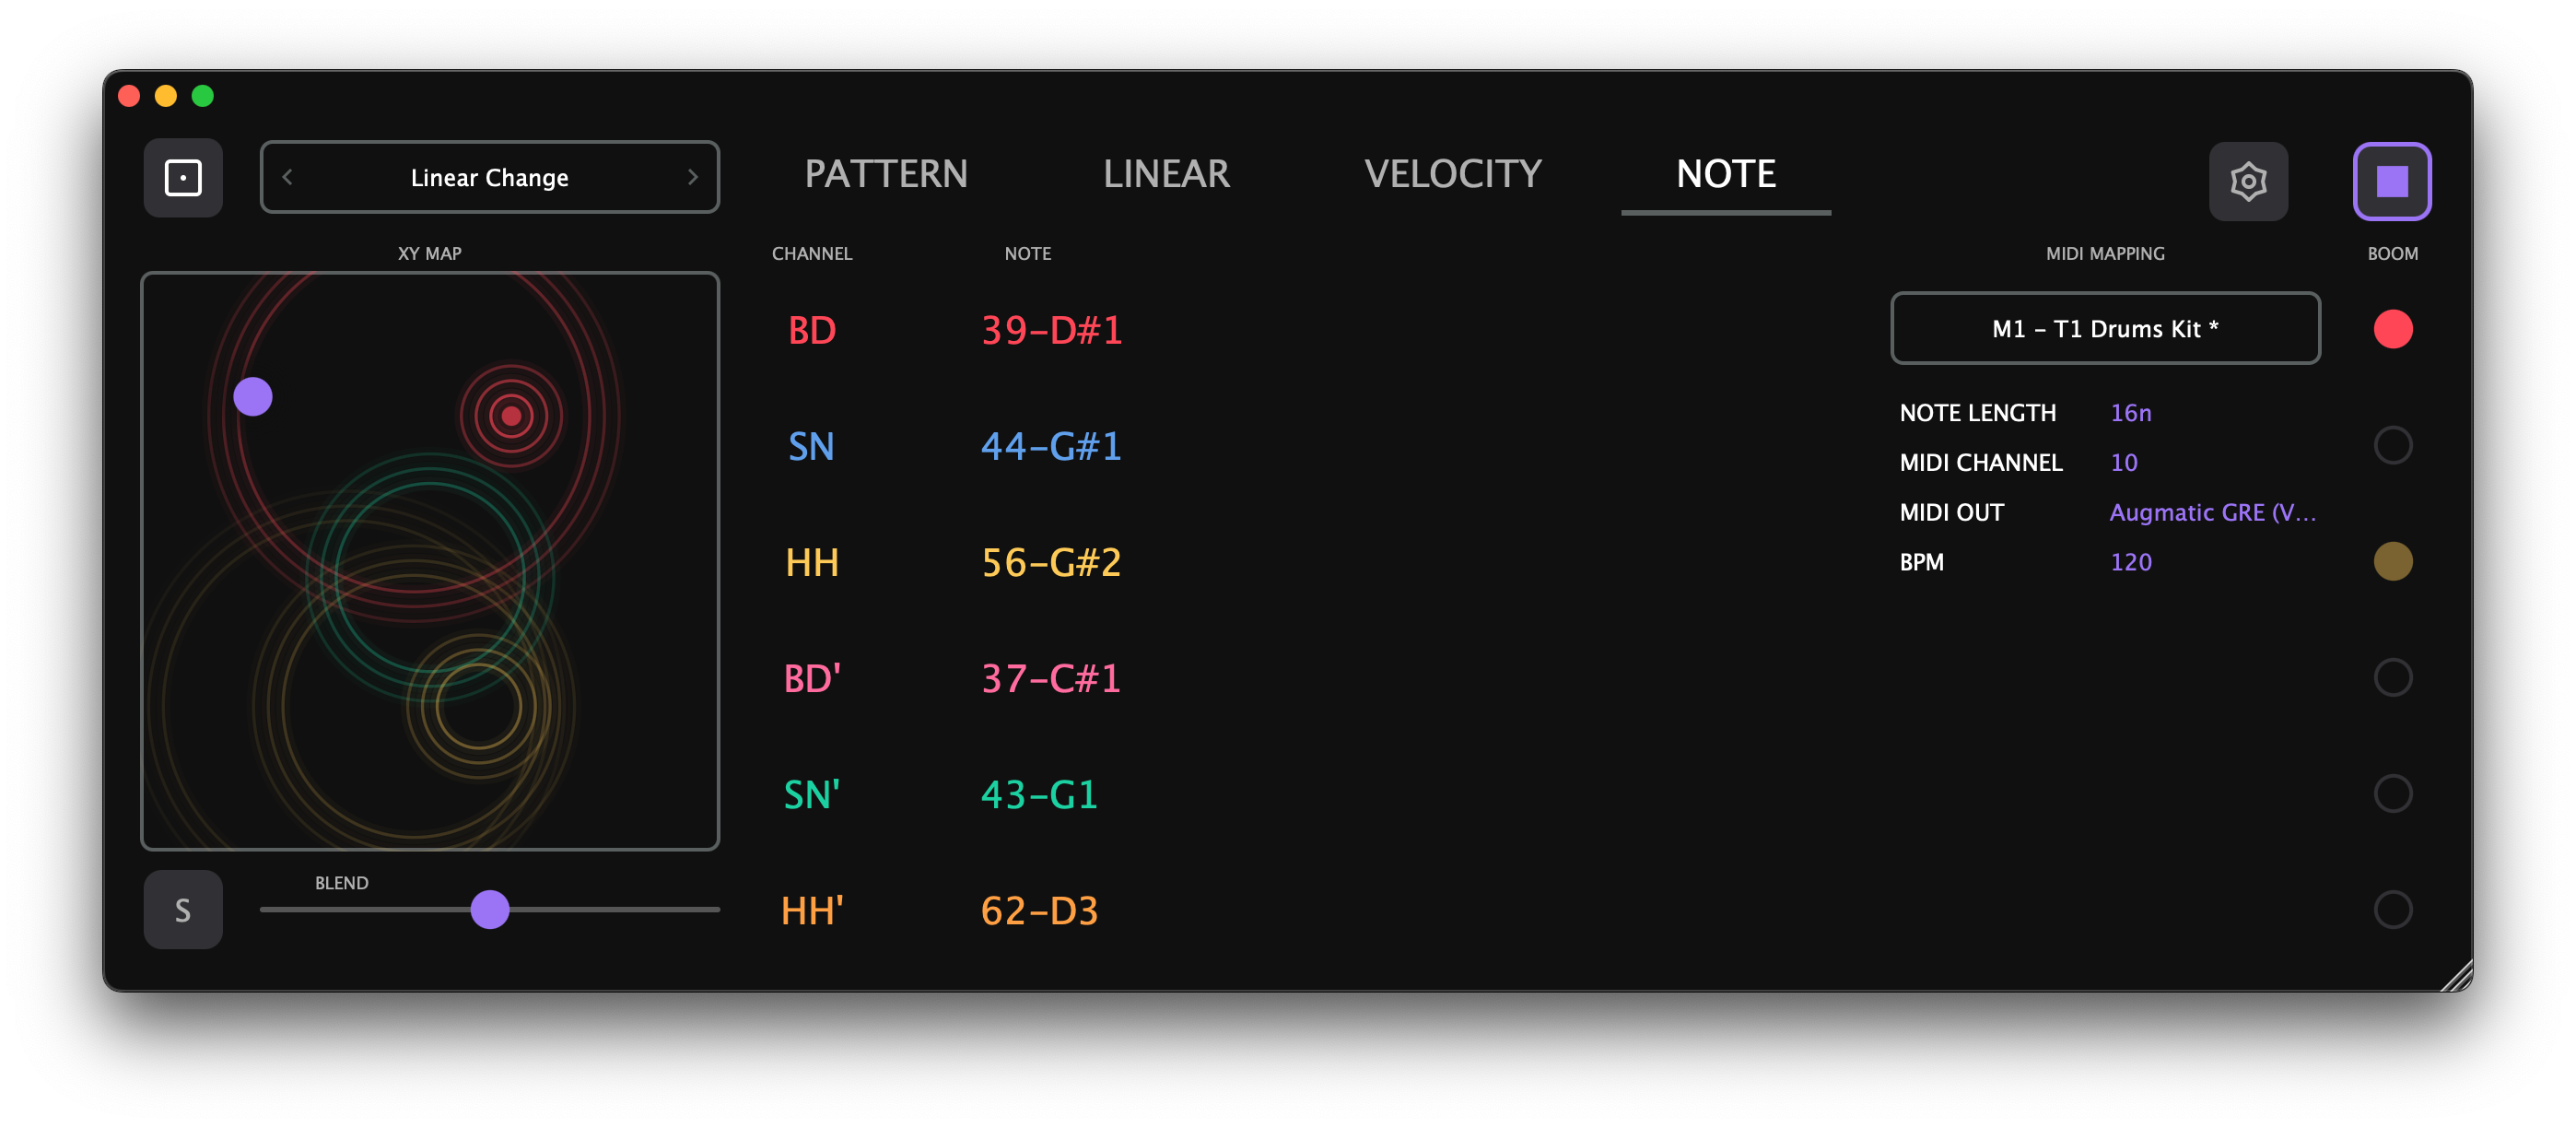Click the purple handle on the XY map

tap(254, 397)
